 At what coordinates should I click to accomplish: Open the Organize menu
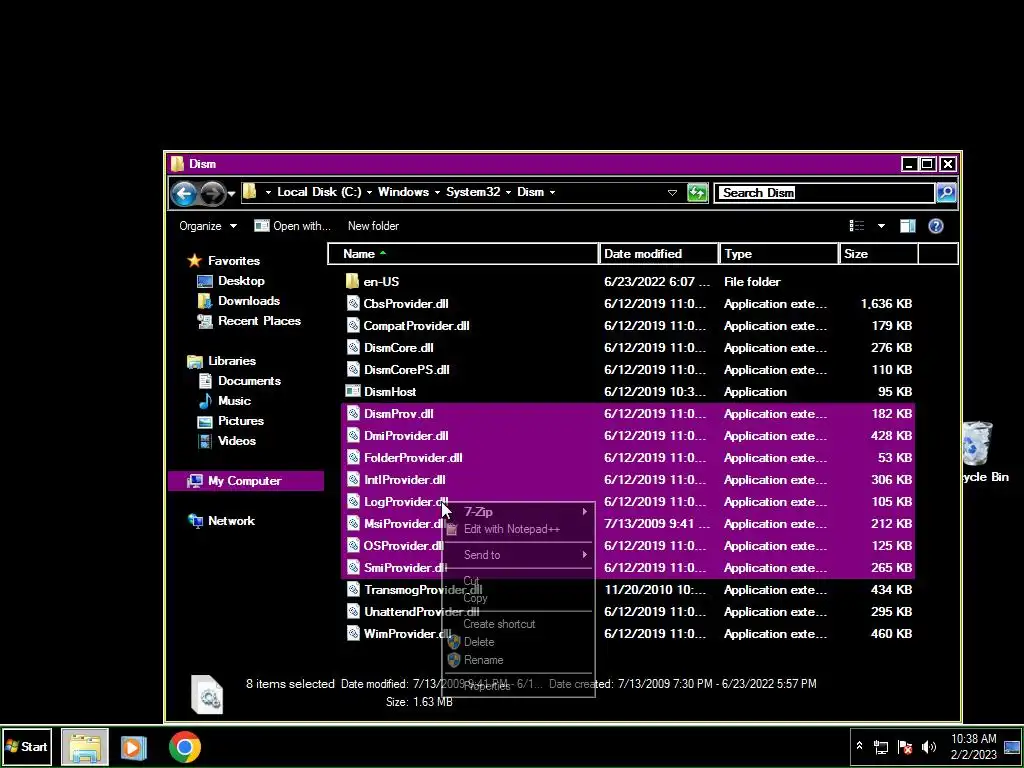click(x=208, y=226)
